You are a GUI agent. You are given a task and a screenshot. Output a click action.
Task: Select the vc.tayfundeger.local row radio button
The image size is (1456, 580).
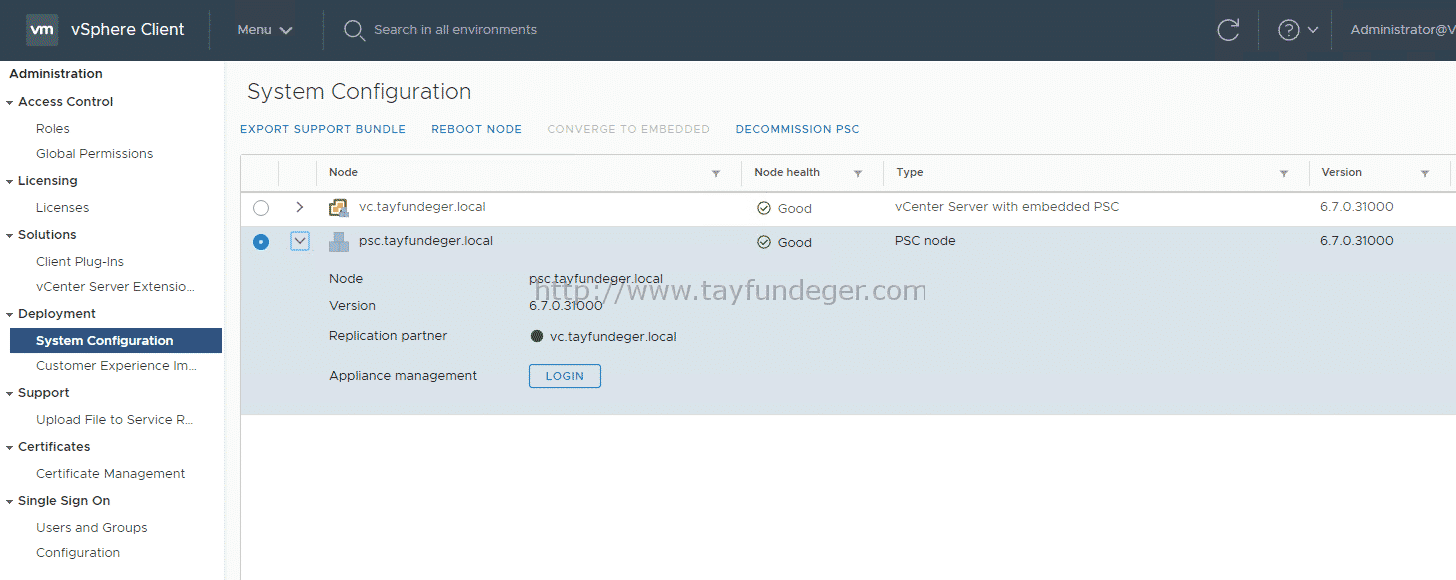(261, 208)
